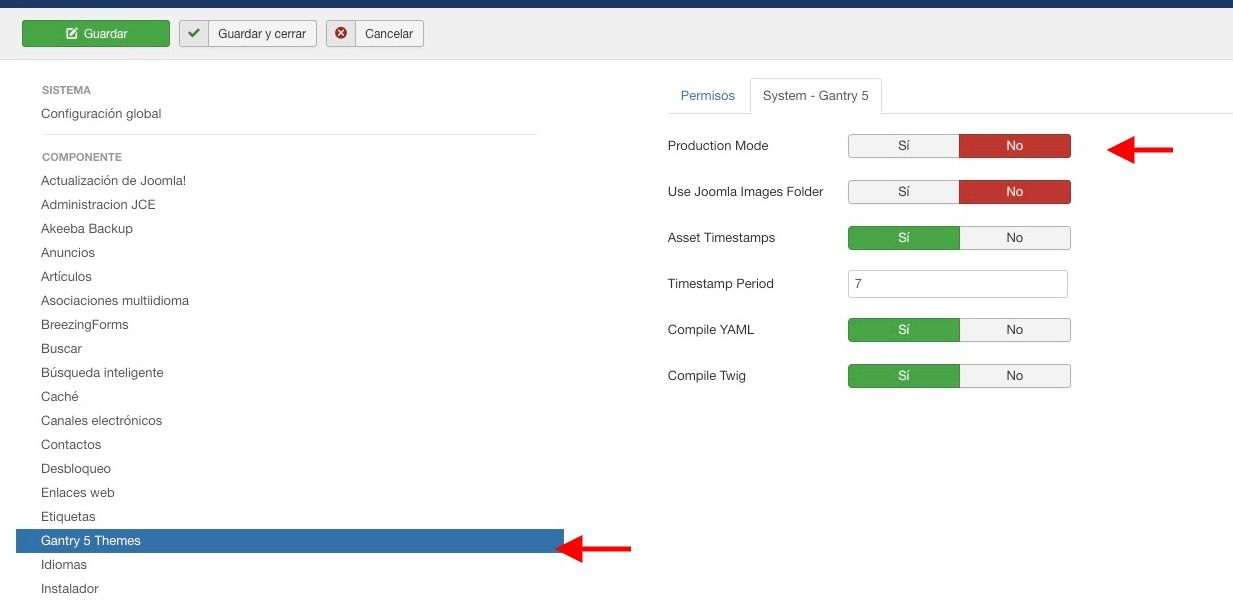This screenshot has width=1233, height=604.
Task: Enable Use Joomla Images Folder with Sí
Action: (904, 192)
